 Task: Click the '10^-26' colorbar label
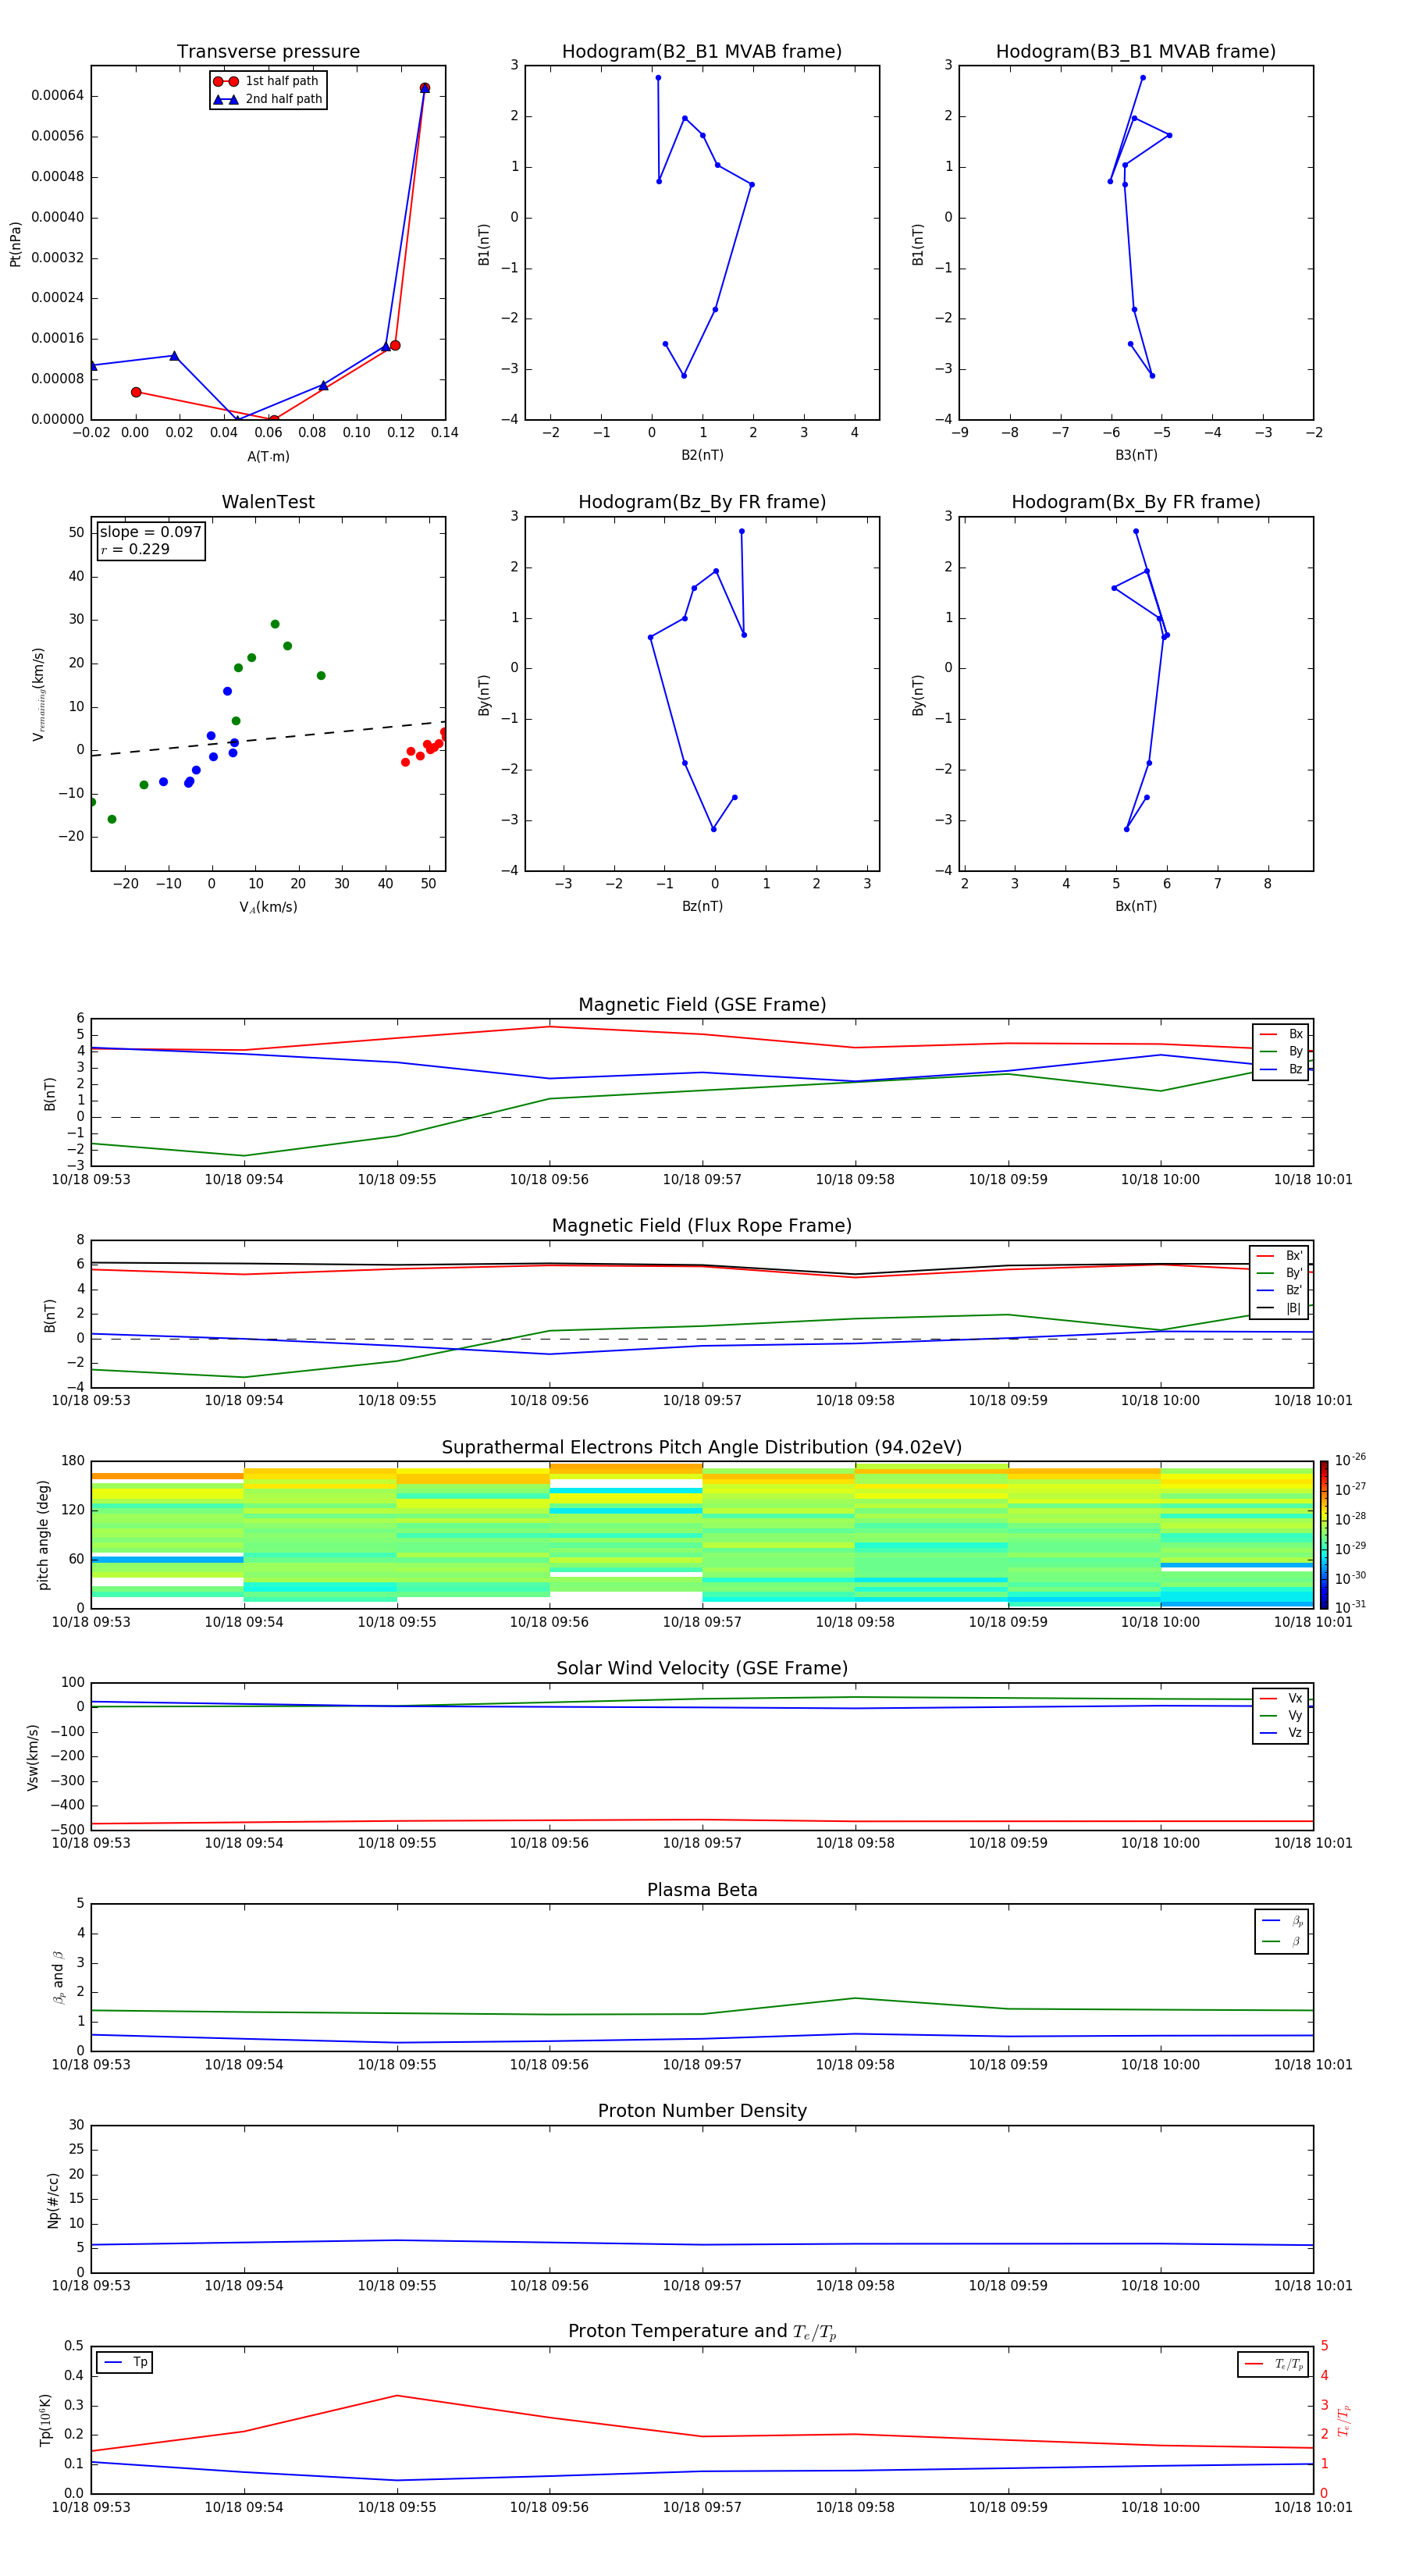click(x=1350, y=1460)
